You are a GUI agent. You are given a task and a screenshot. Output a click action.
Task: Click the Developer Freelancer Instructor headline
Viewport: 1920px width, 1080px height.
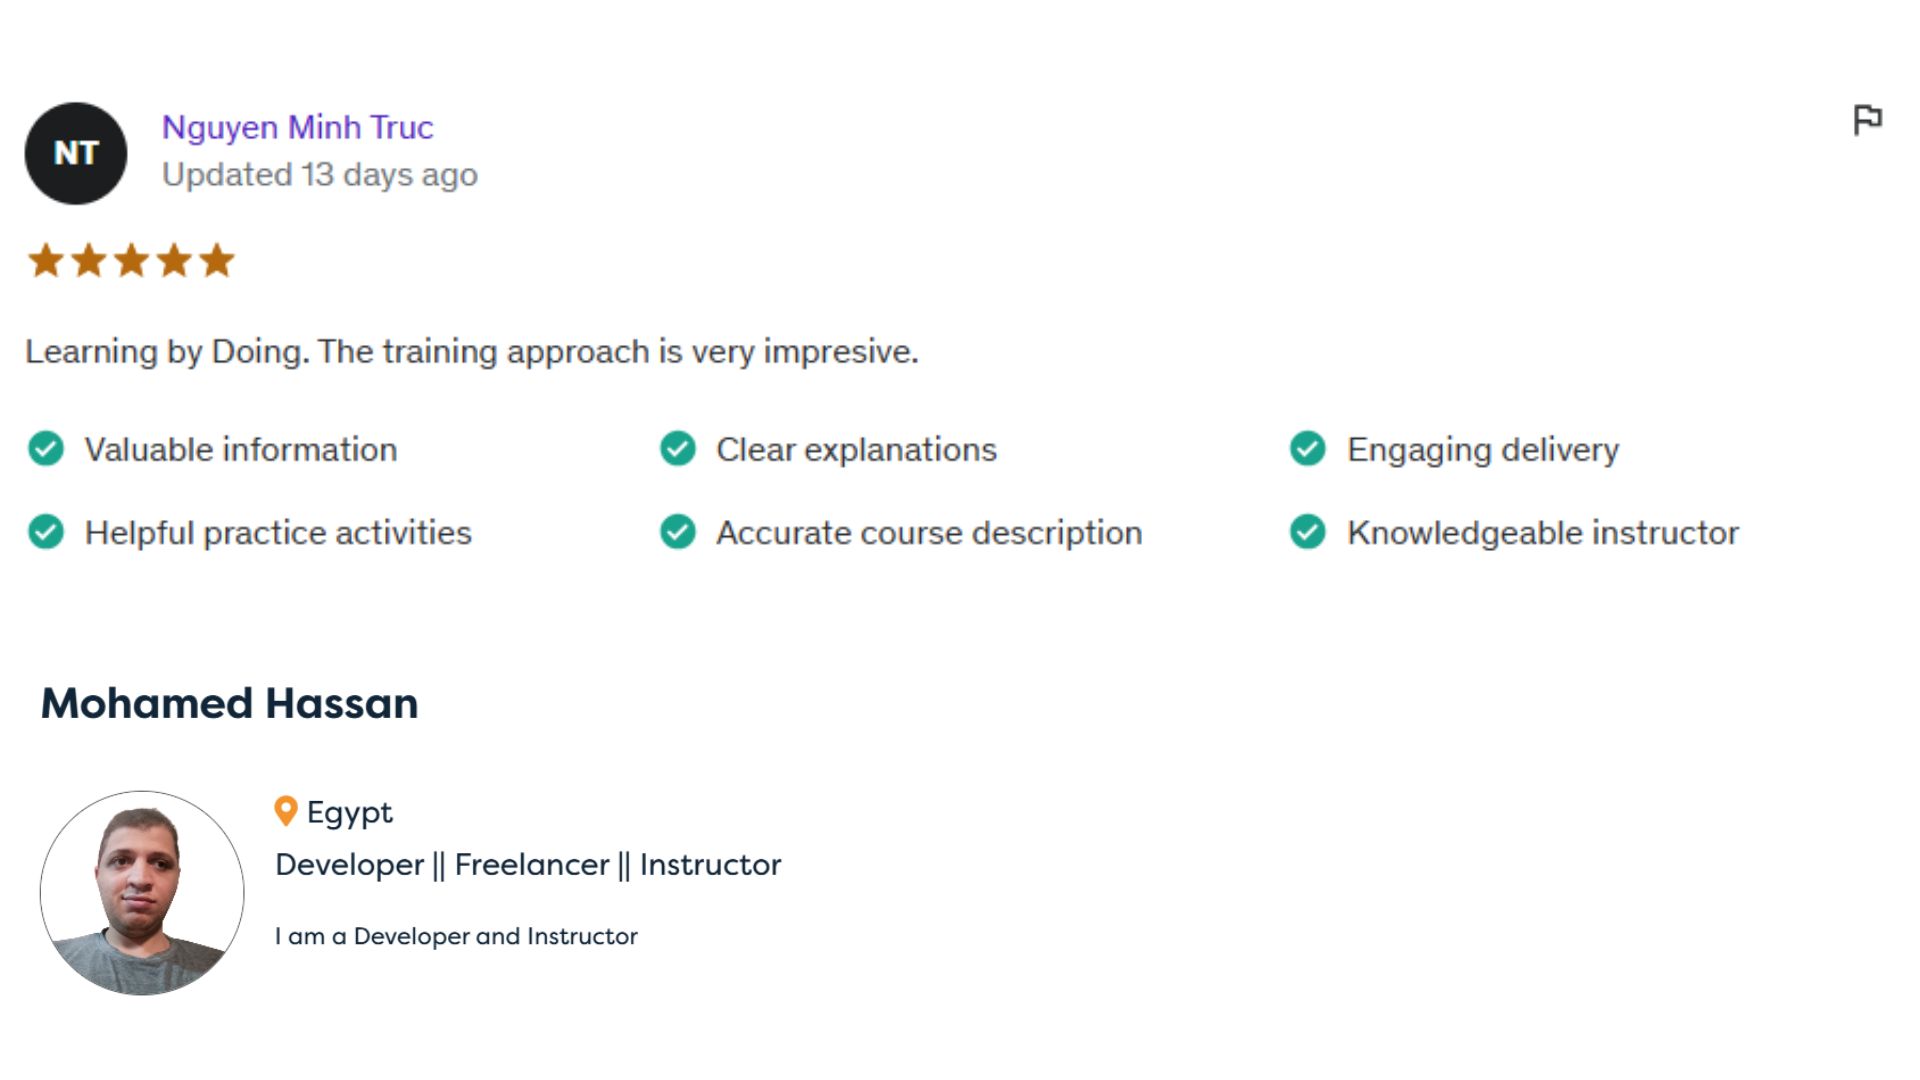pyautogui.click(x=528, y=865)
